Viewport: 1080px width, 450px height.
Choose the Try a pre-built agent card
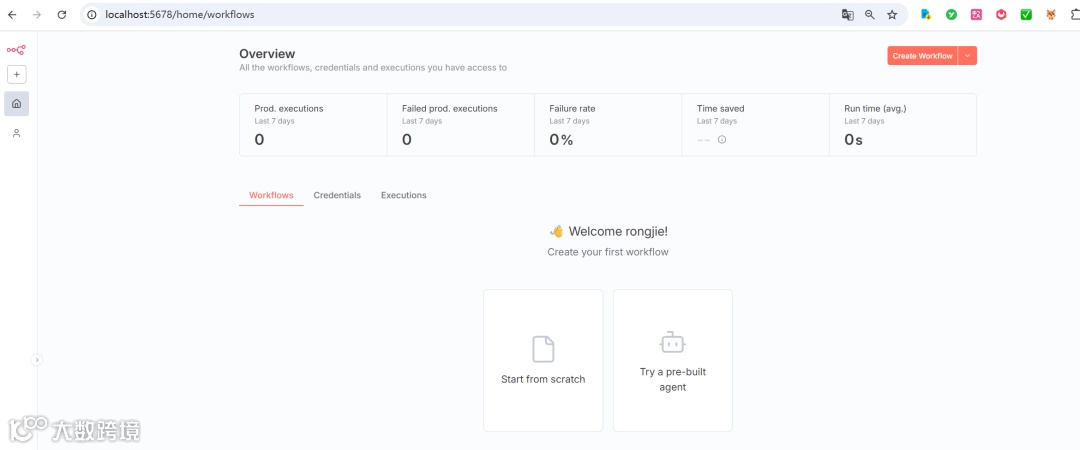point(673,360)
